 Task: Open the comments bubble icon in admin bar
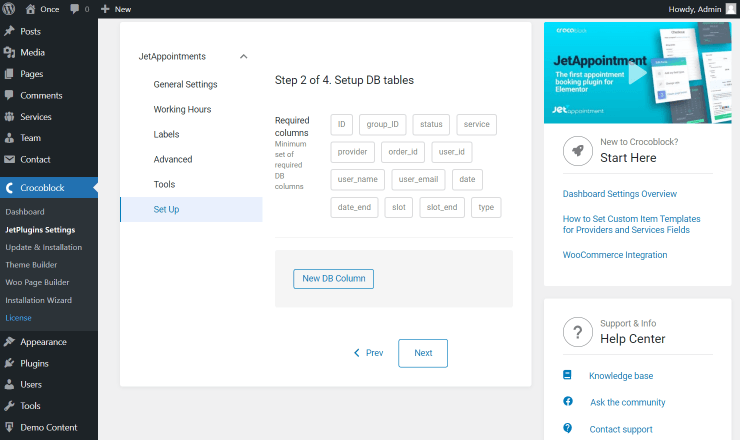point(76,9)
